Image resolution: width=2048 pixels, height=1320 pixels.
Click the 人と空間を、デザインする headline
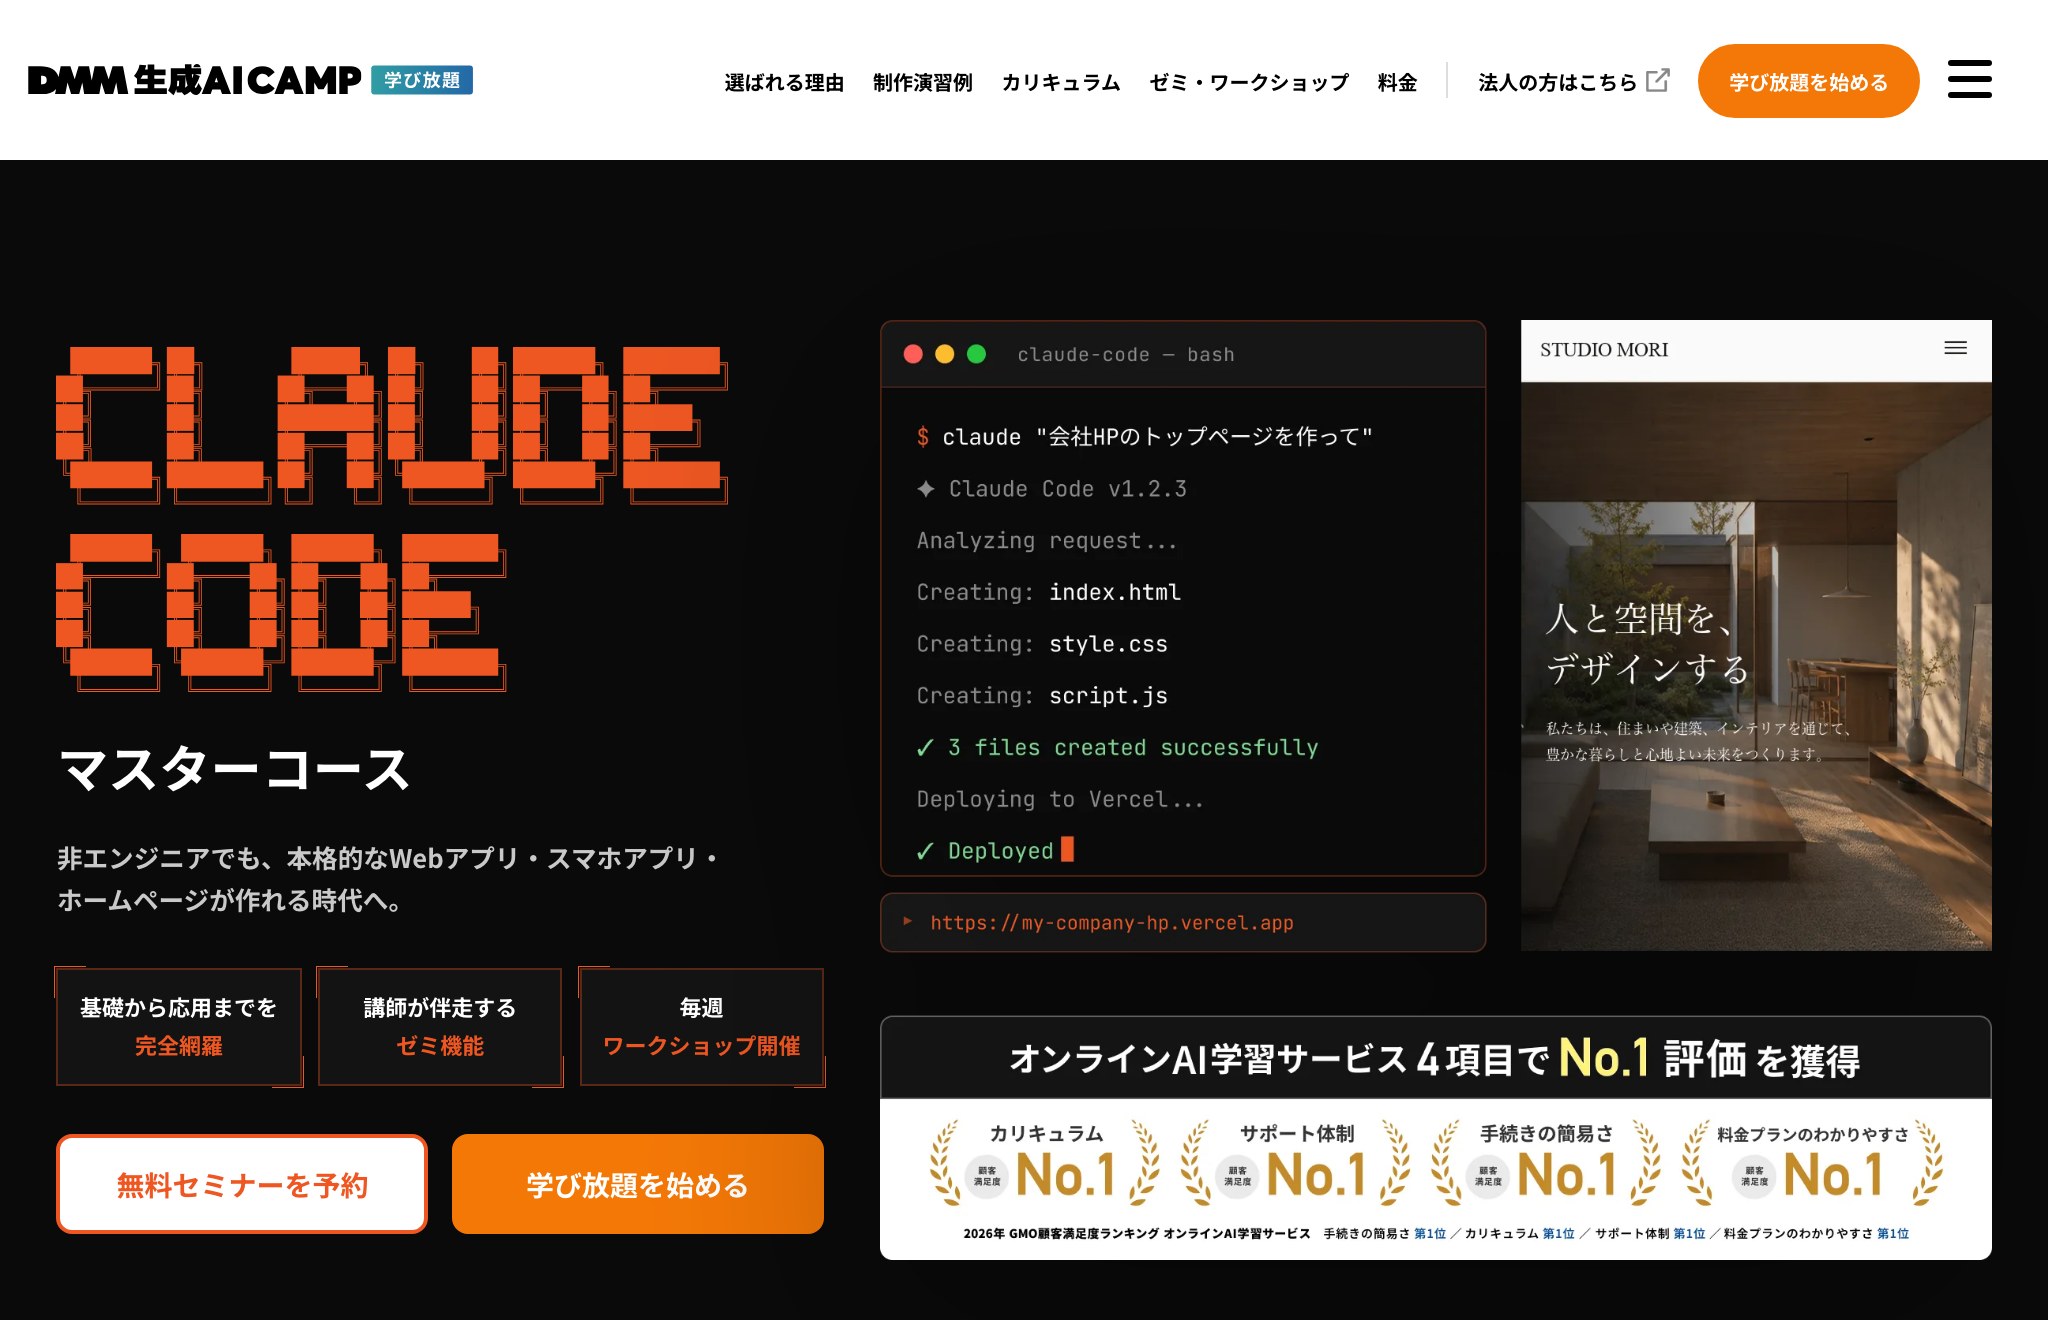click(x=1647, y=643)
